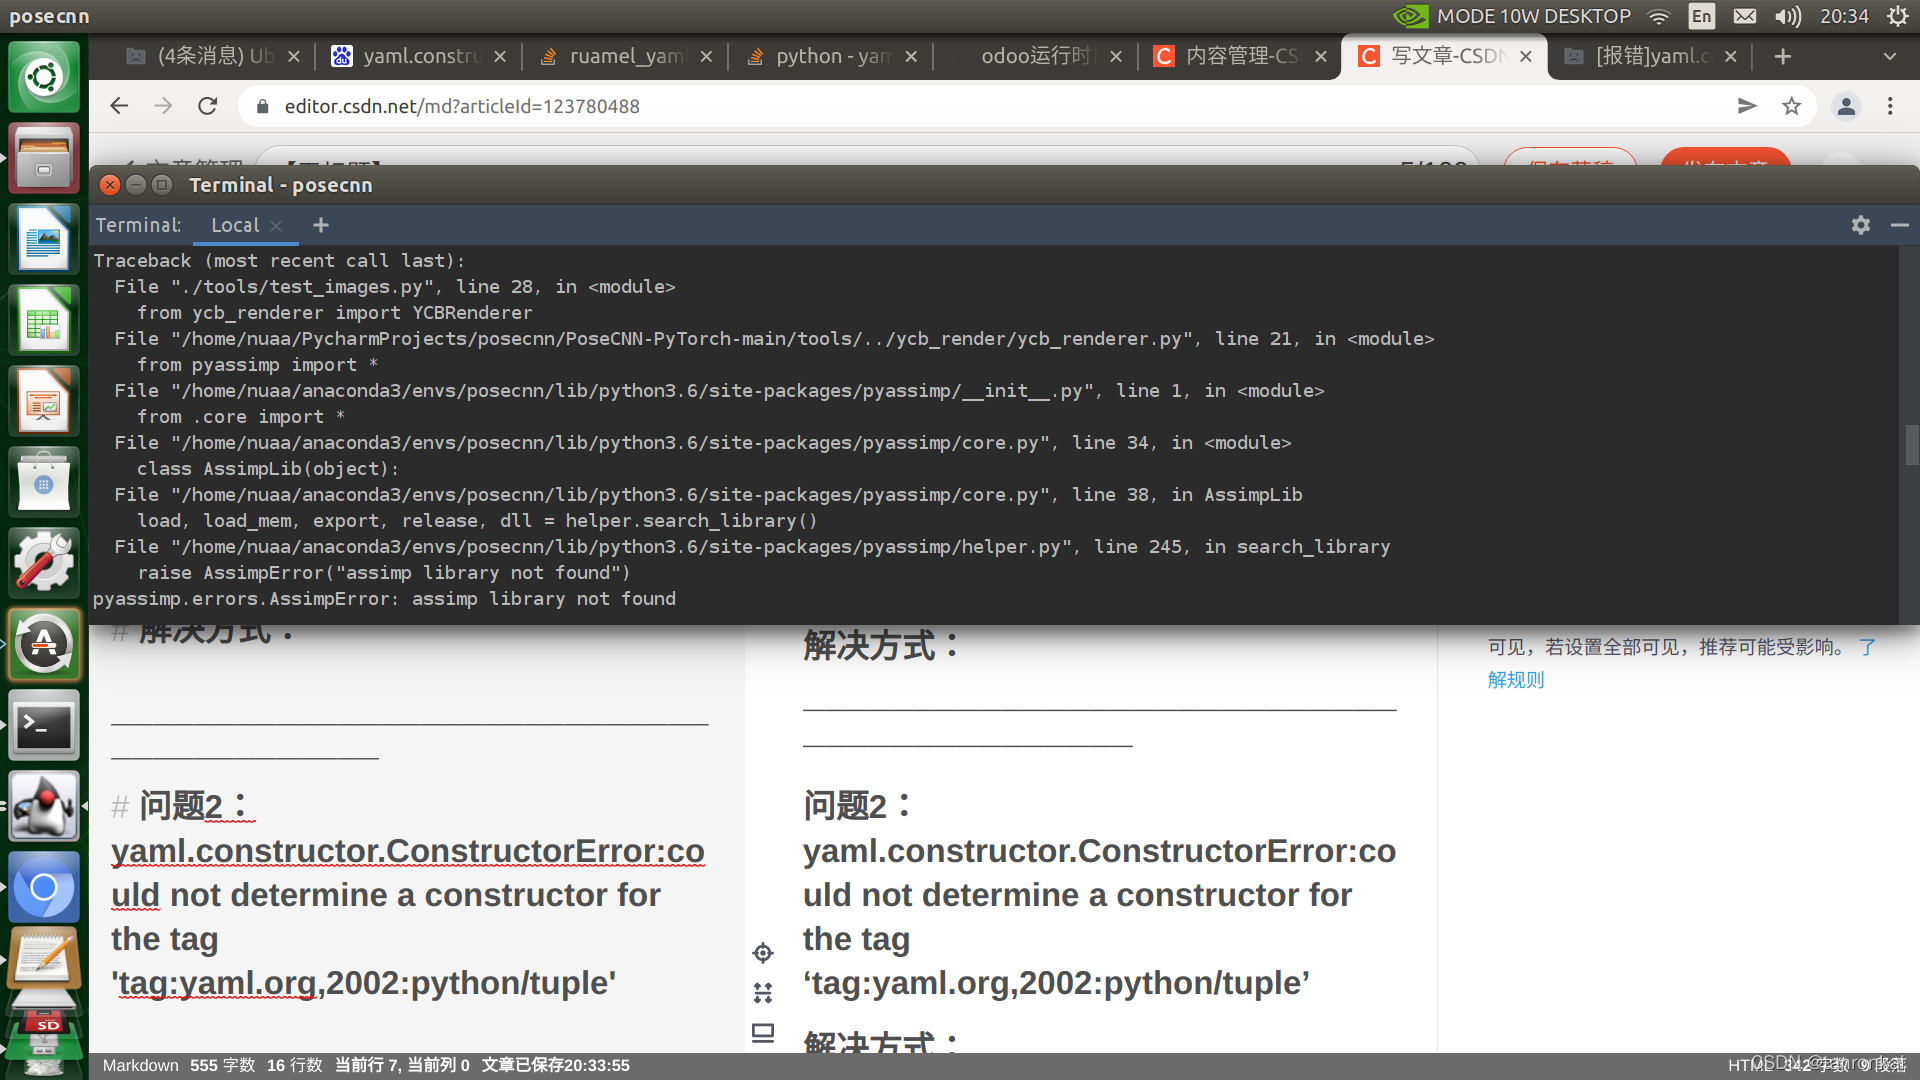The height and width of the screenshot is (1080, 1920).
Task: Open the Chrome profile avatar icon
Action: (1846, 106)
